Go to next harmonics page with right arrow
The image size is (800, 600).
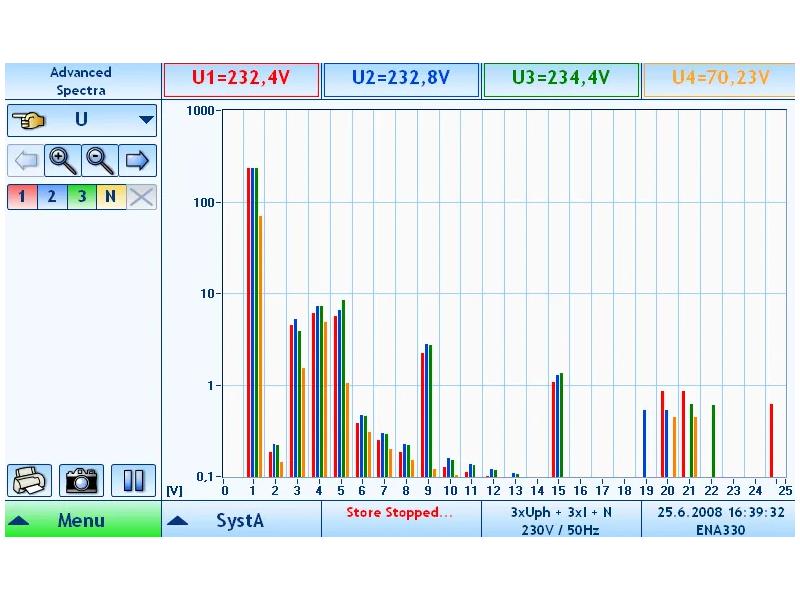pyautogui.click(x=137, y=160)
